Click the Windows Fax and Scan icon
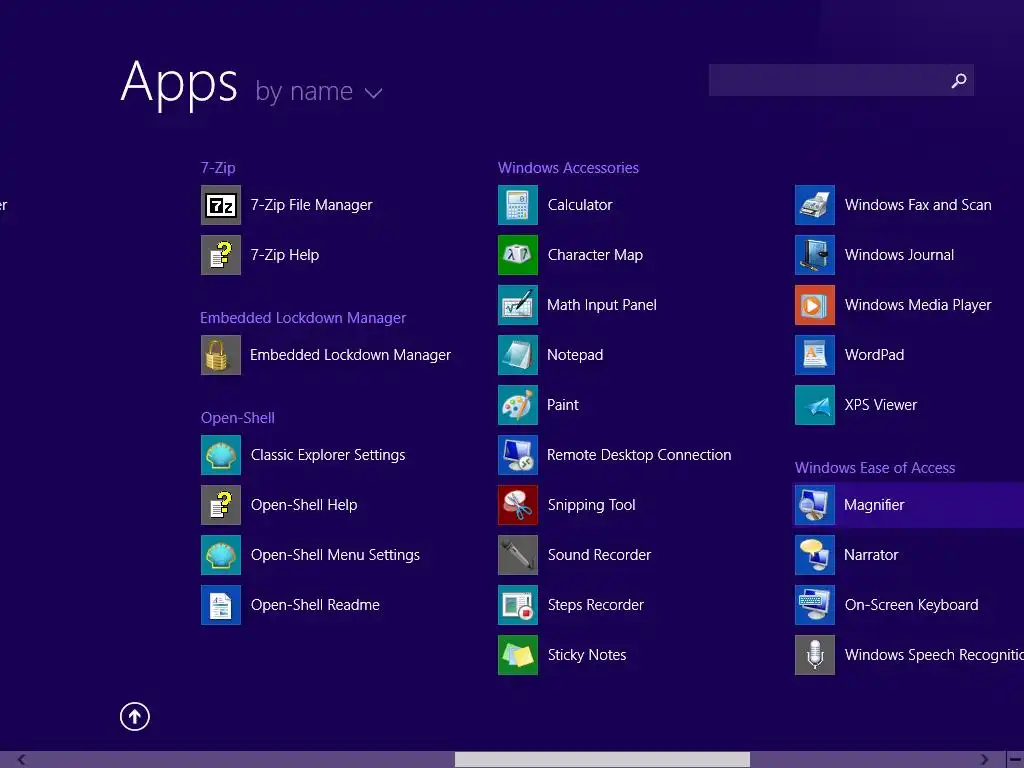Screen dimensions: 1024x768 point(815,205)
